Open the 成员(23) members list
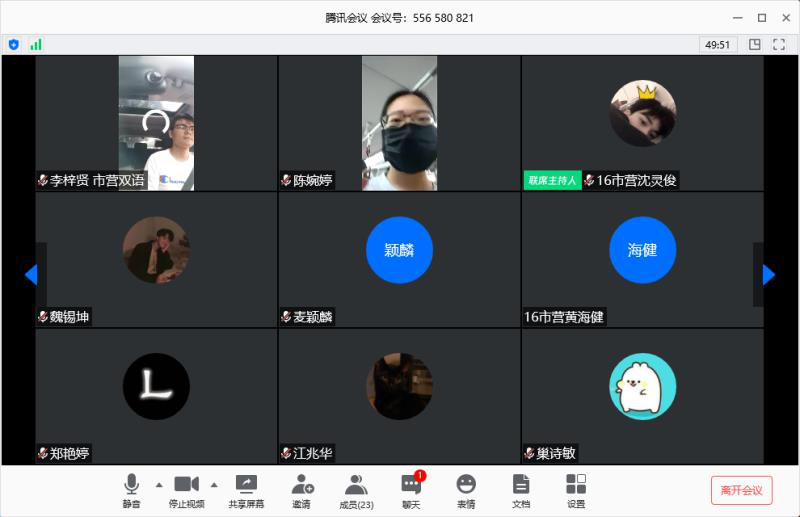Viewport: 800px width, 517px height. click(x=356, y=490)
